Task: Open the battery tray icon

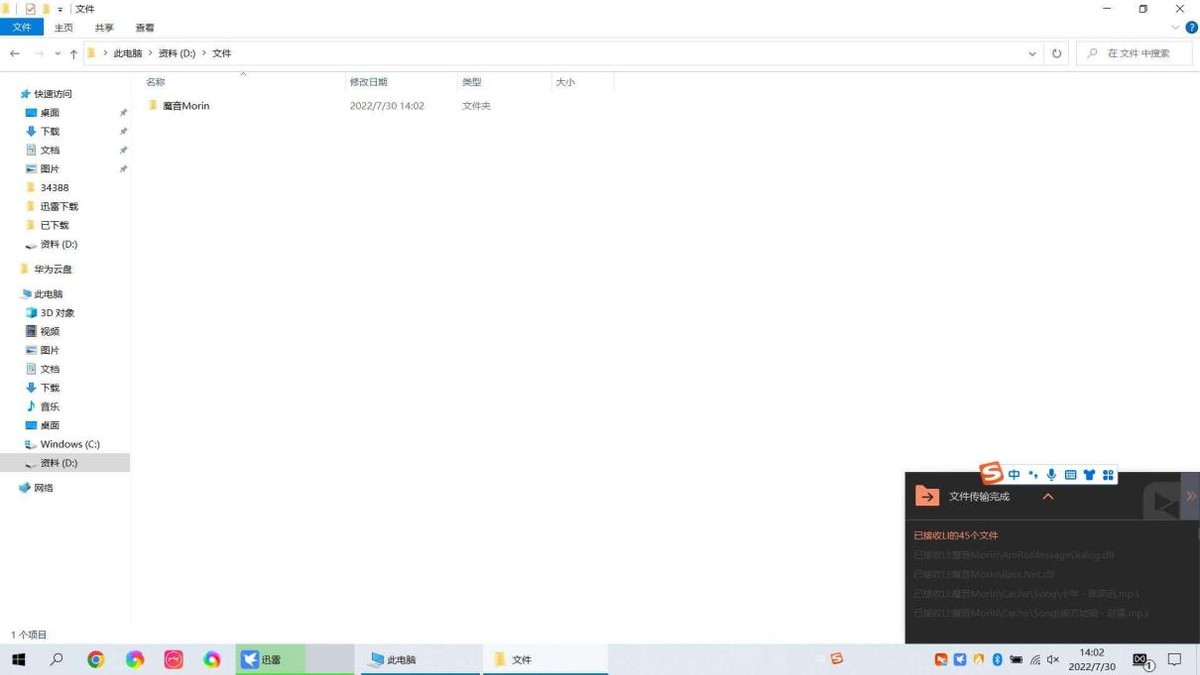Action: [x=1016, y=659]
